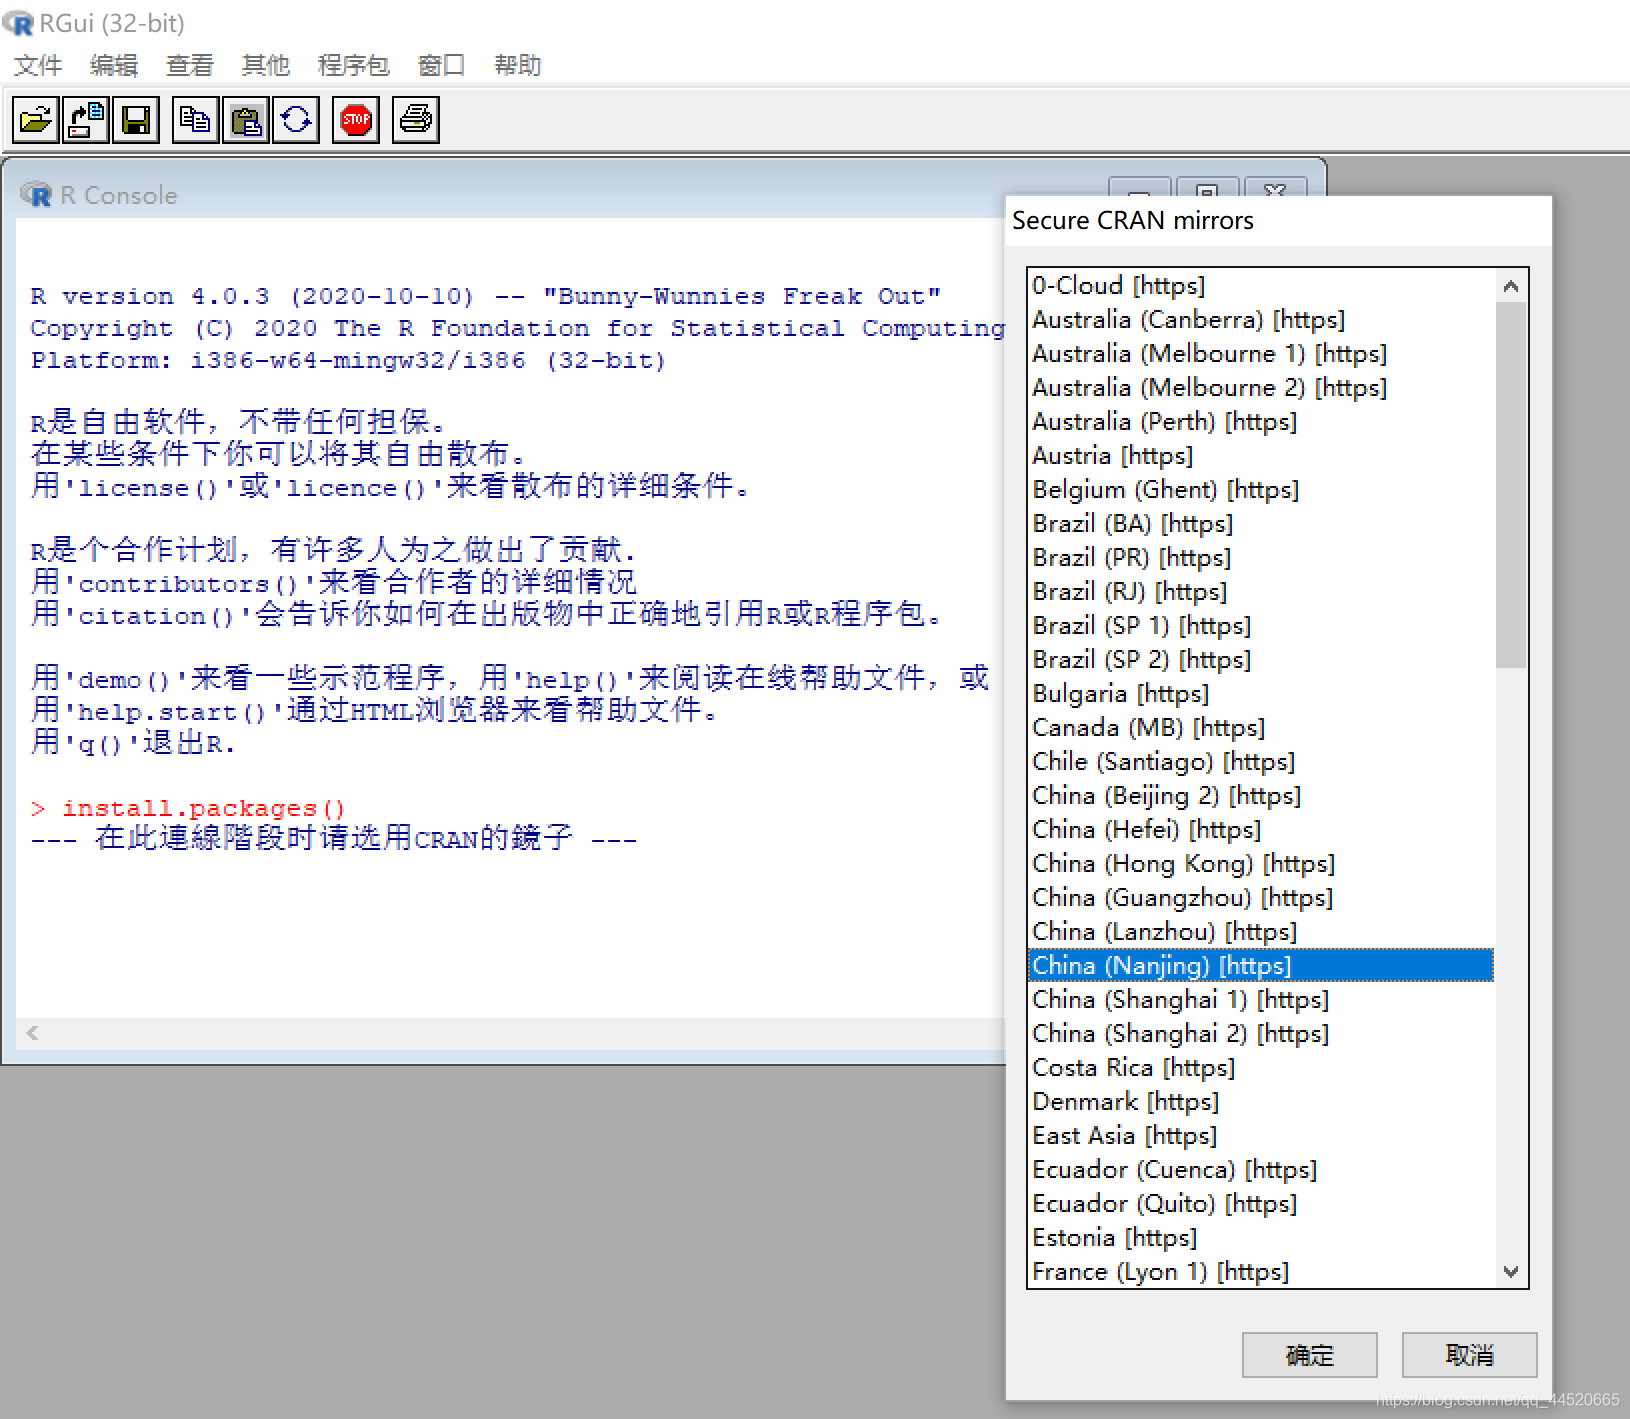Select Australia (Canberra) [https] mirror
The height and width of the screenshot is (1419, 1630).
[1260, 319]
